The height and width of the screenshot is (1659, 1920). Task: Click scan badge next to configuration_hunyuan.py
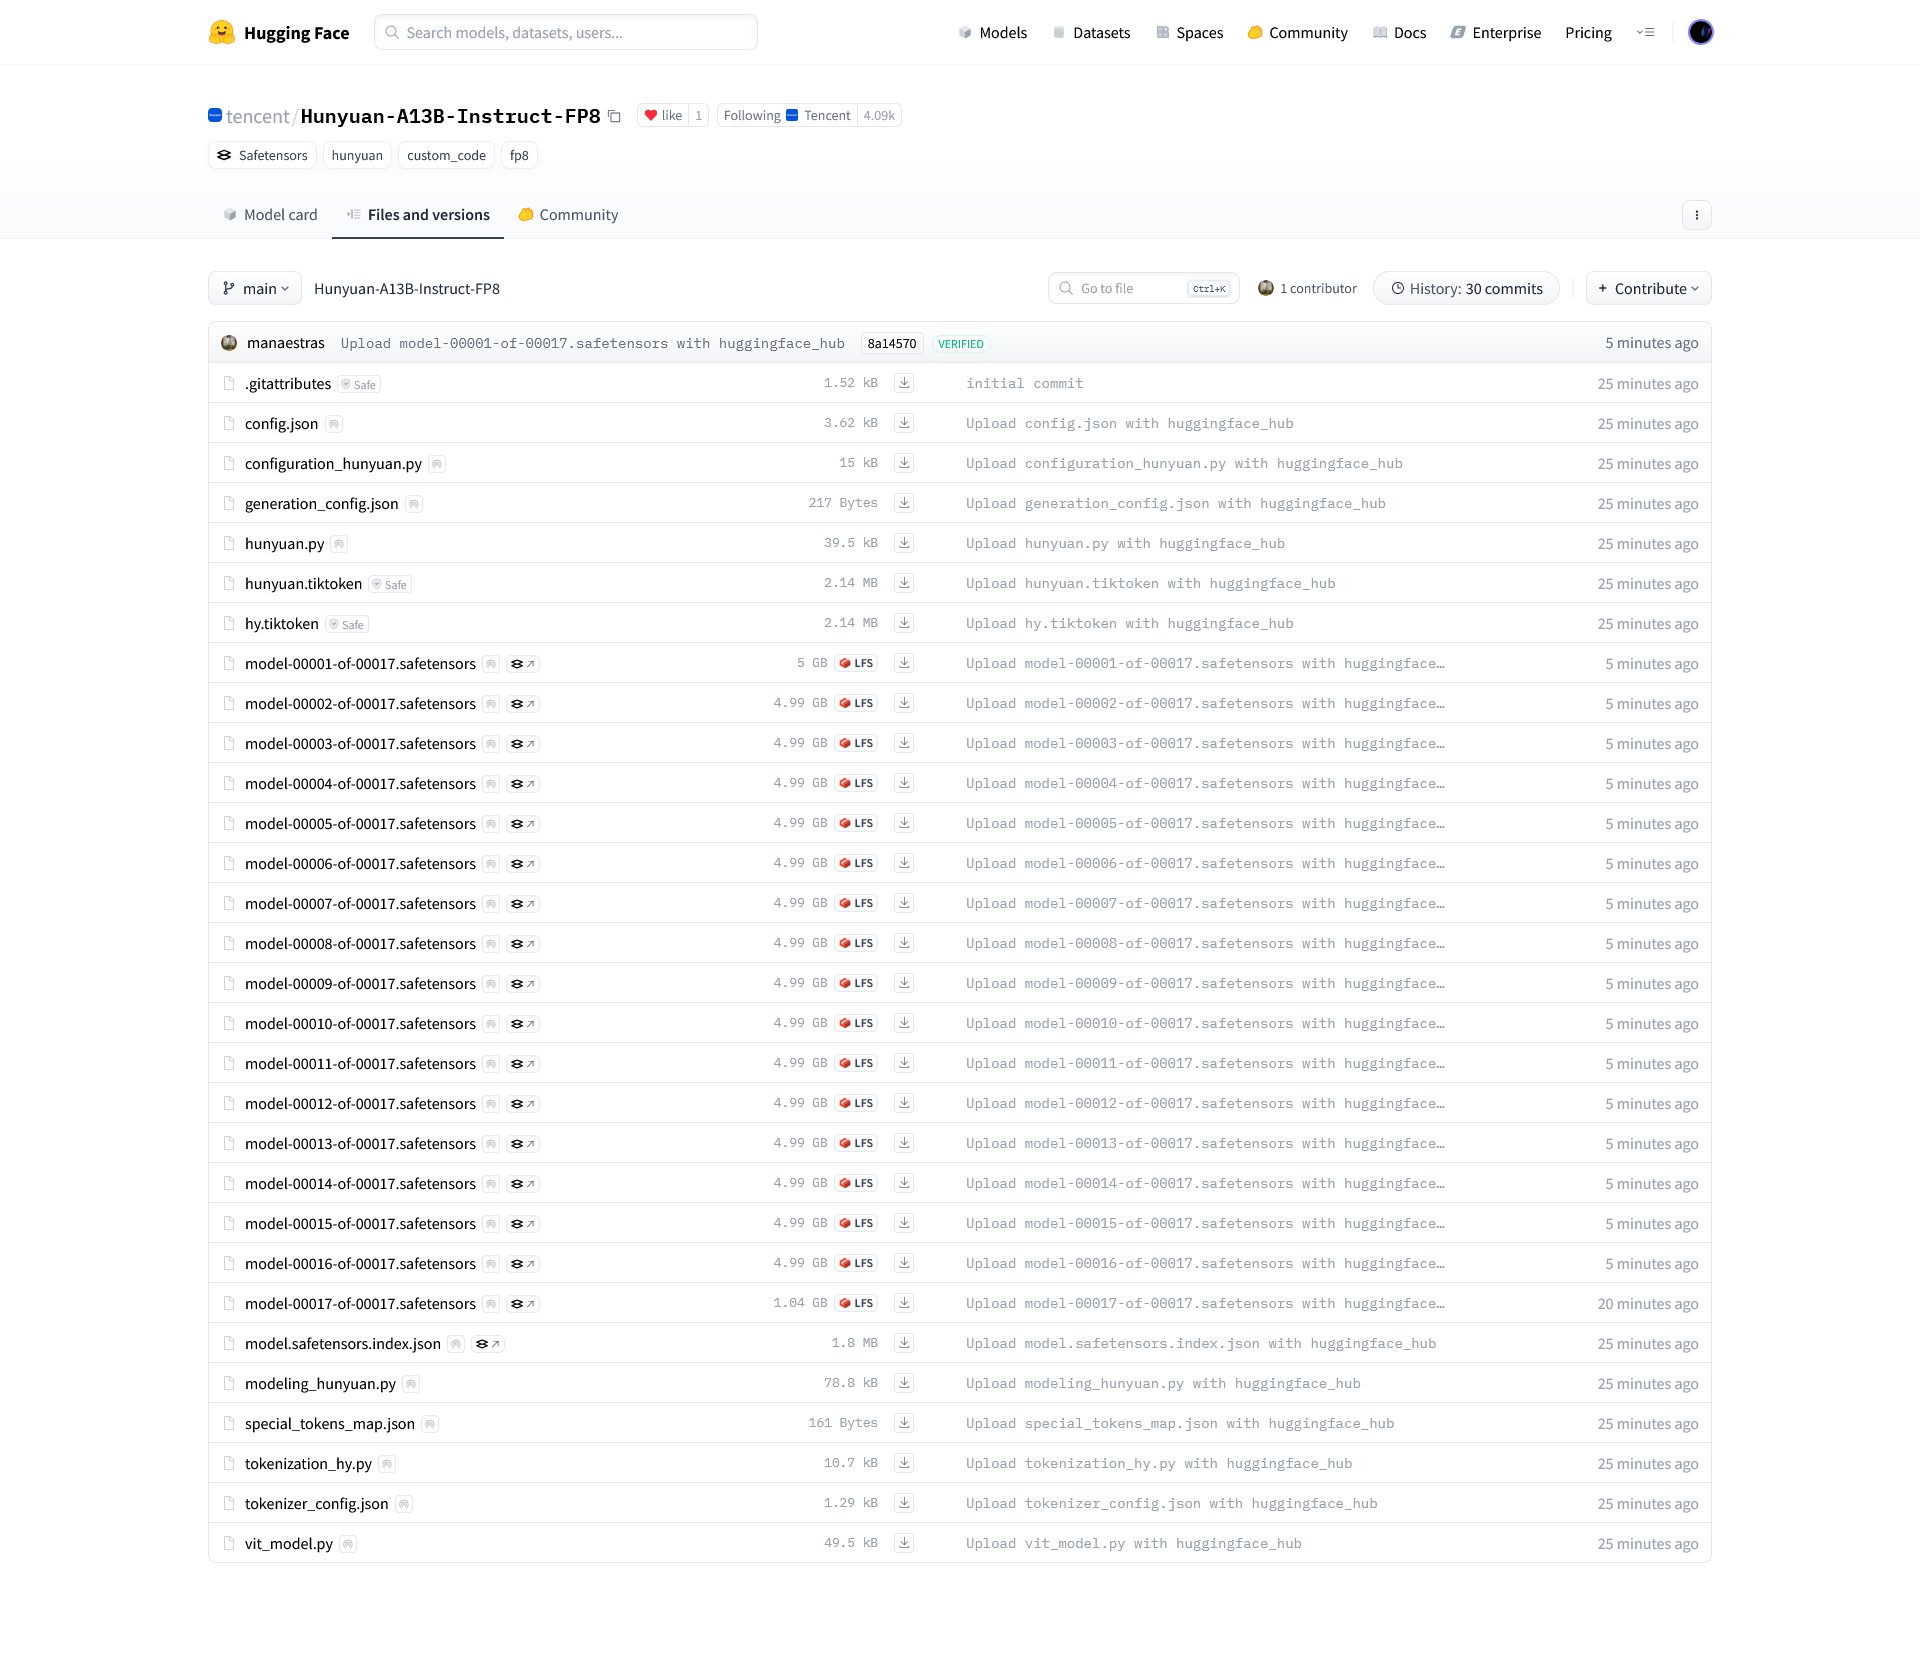[x=437, y=464]
